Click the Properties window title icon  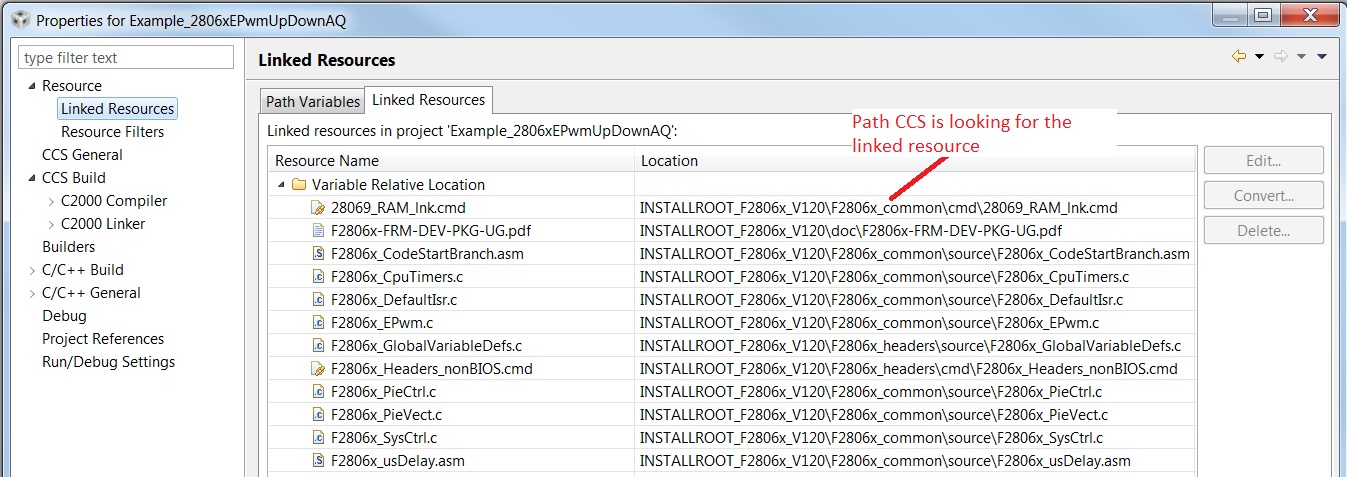click(20, 20)
